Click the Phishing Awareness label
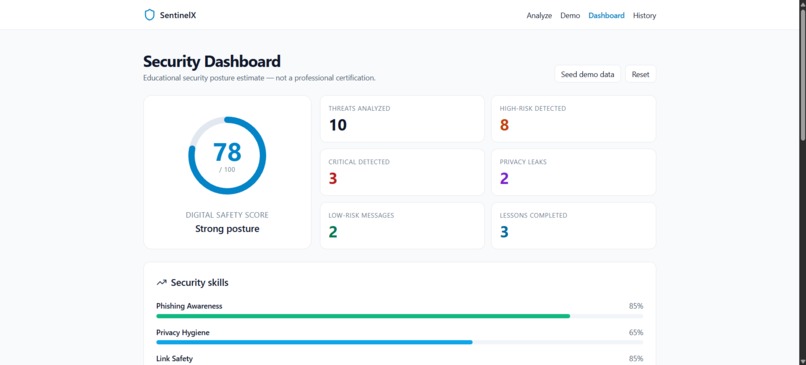This screenshot has width=806, height=365. coord(189,306)
